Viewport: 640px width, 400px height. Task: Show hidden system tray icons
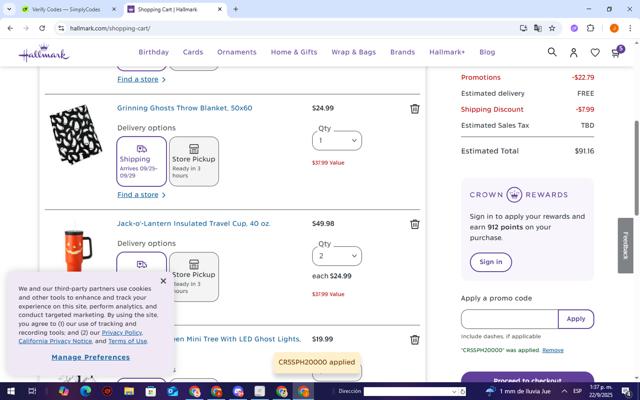pos(564,391)
